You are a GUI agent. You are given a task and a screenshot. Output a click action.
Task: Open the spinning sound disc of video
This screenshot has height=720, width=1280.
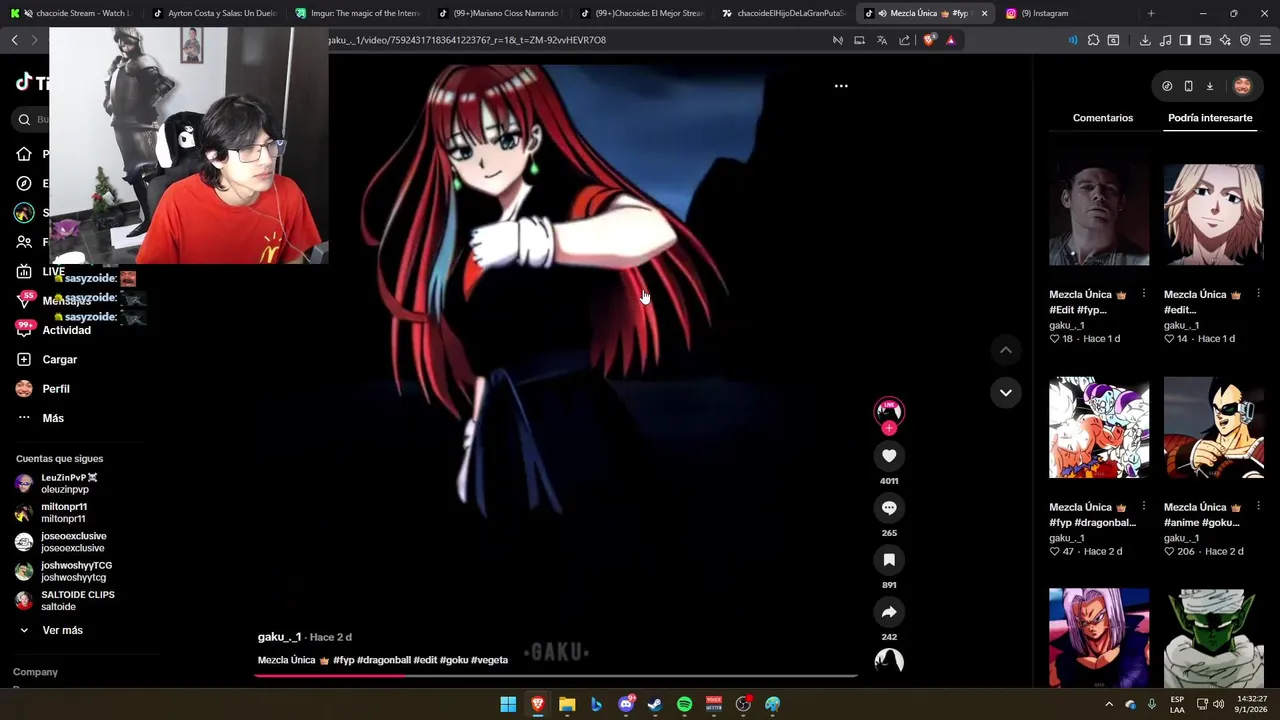pyautogui.click(x=889, y=661)
